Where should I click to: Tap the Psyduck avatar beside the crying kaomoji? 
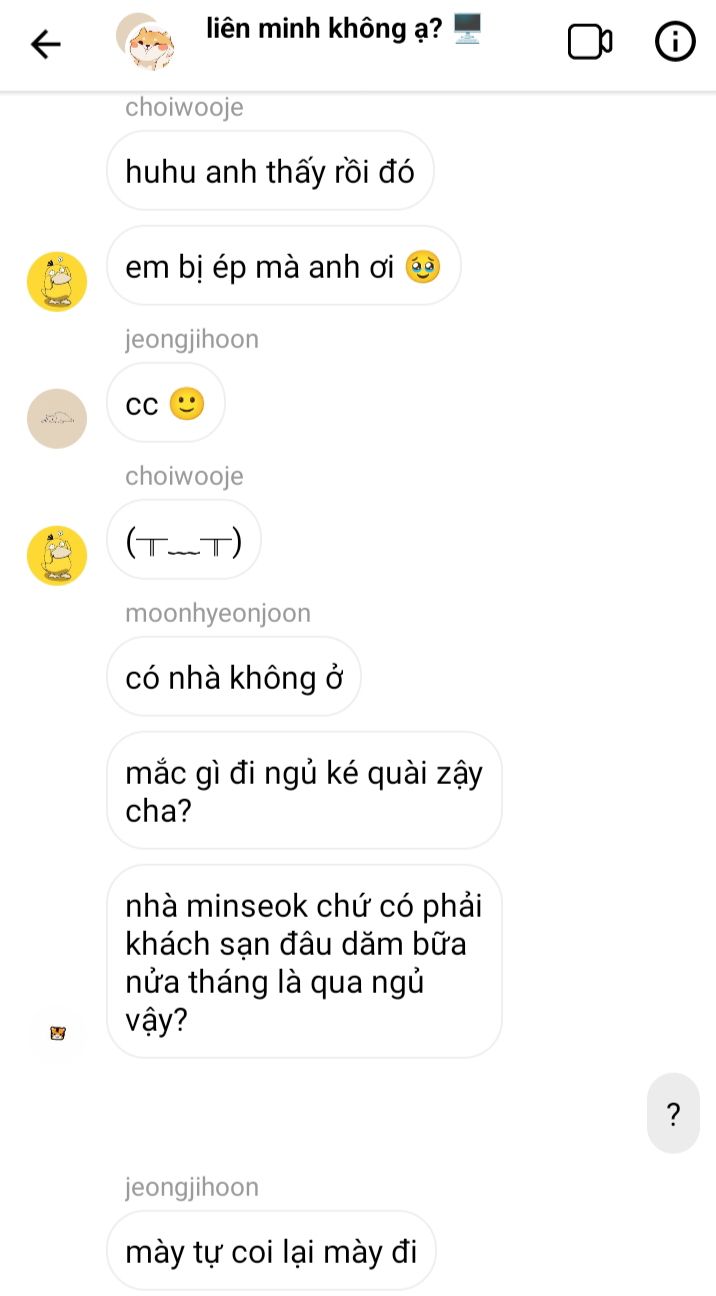coord(56,555)
